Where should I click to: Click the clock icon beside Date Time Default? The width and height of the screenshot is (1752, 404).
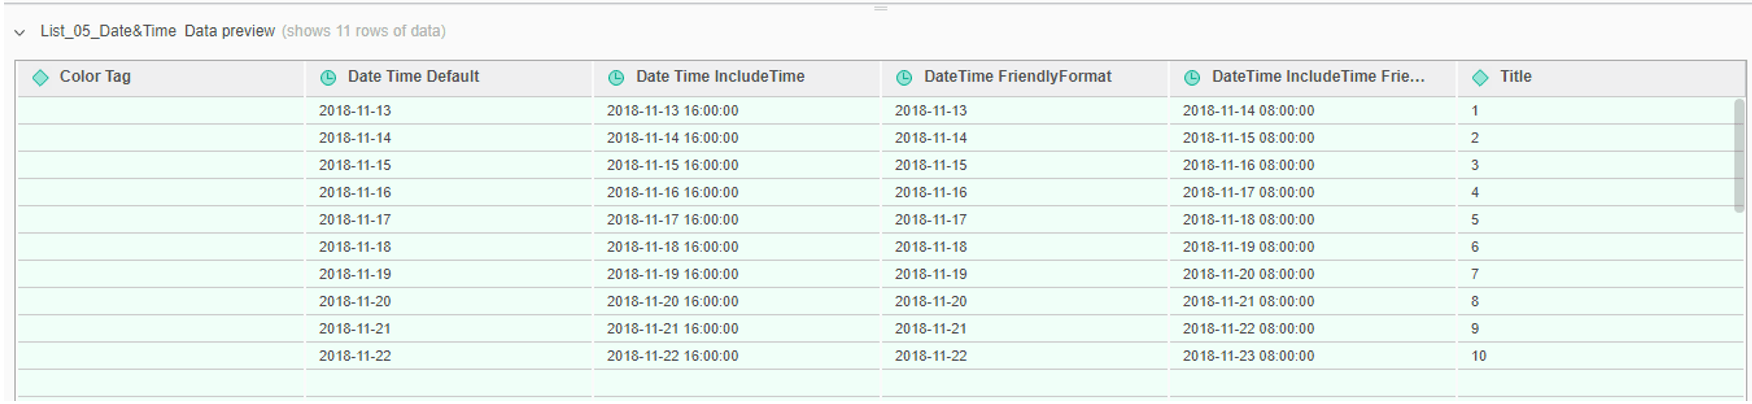click(x=328, y=77)
